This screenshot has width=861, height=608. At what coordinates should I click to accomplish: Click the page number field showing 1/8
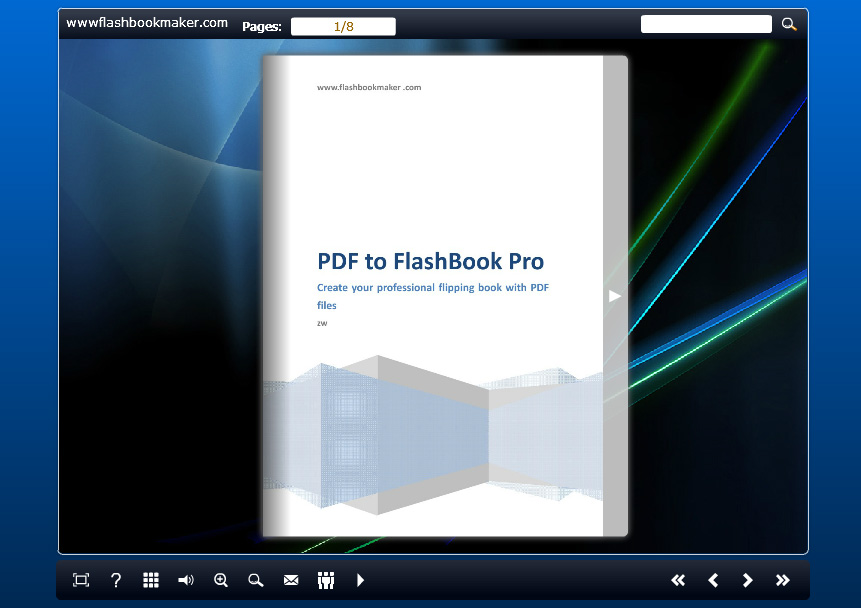343,26
